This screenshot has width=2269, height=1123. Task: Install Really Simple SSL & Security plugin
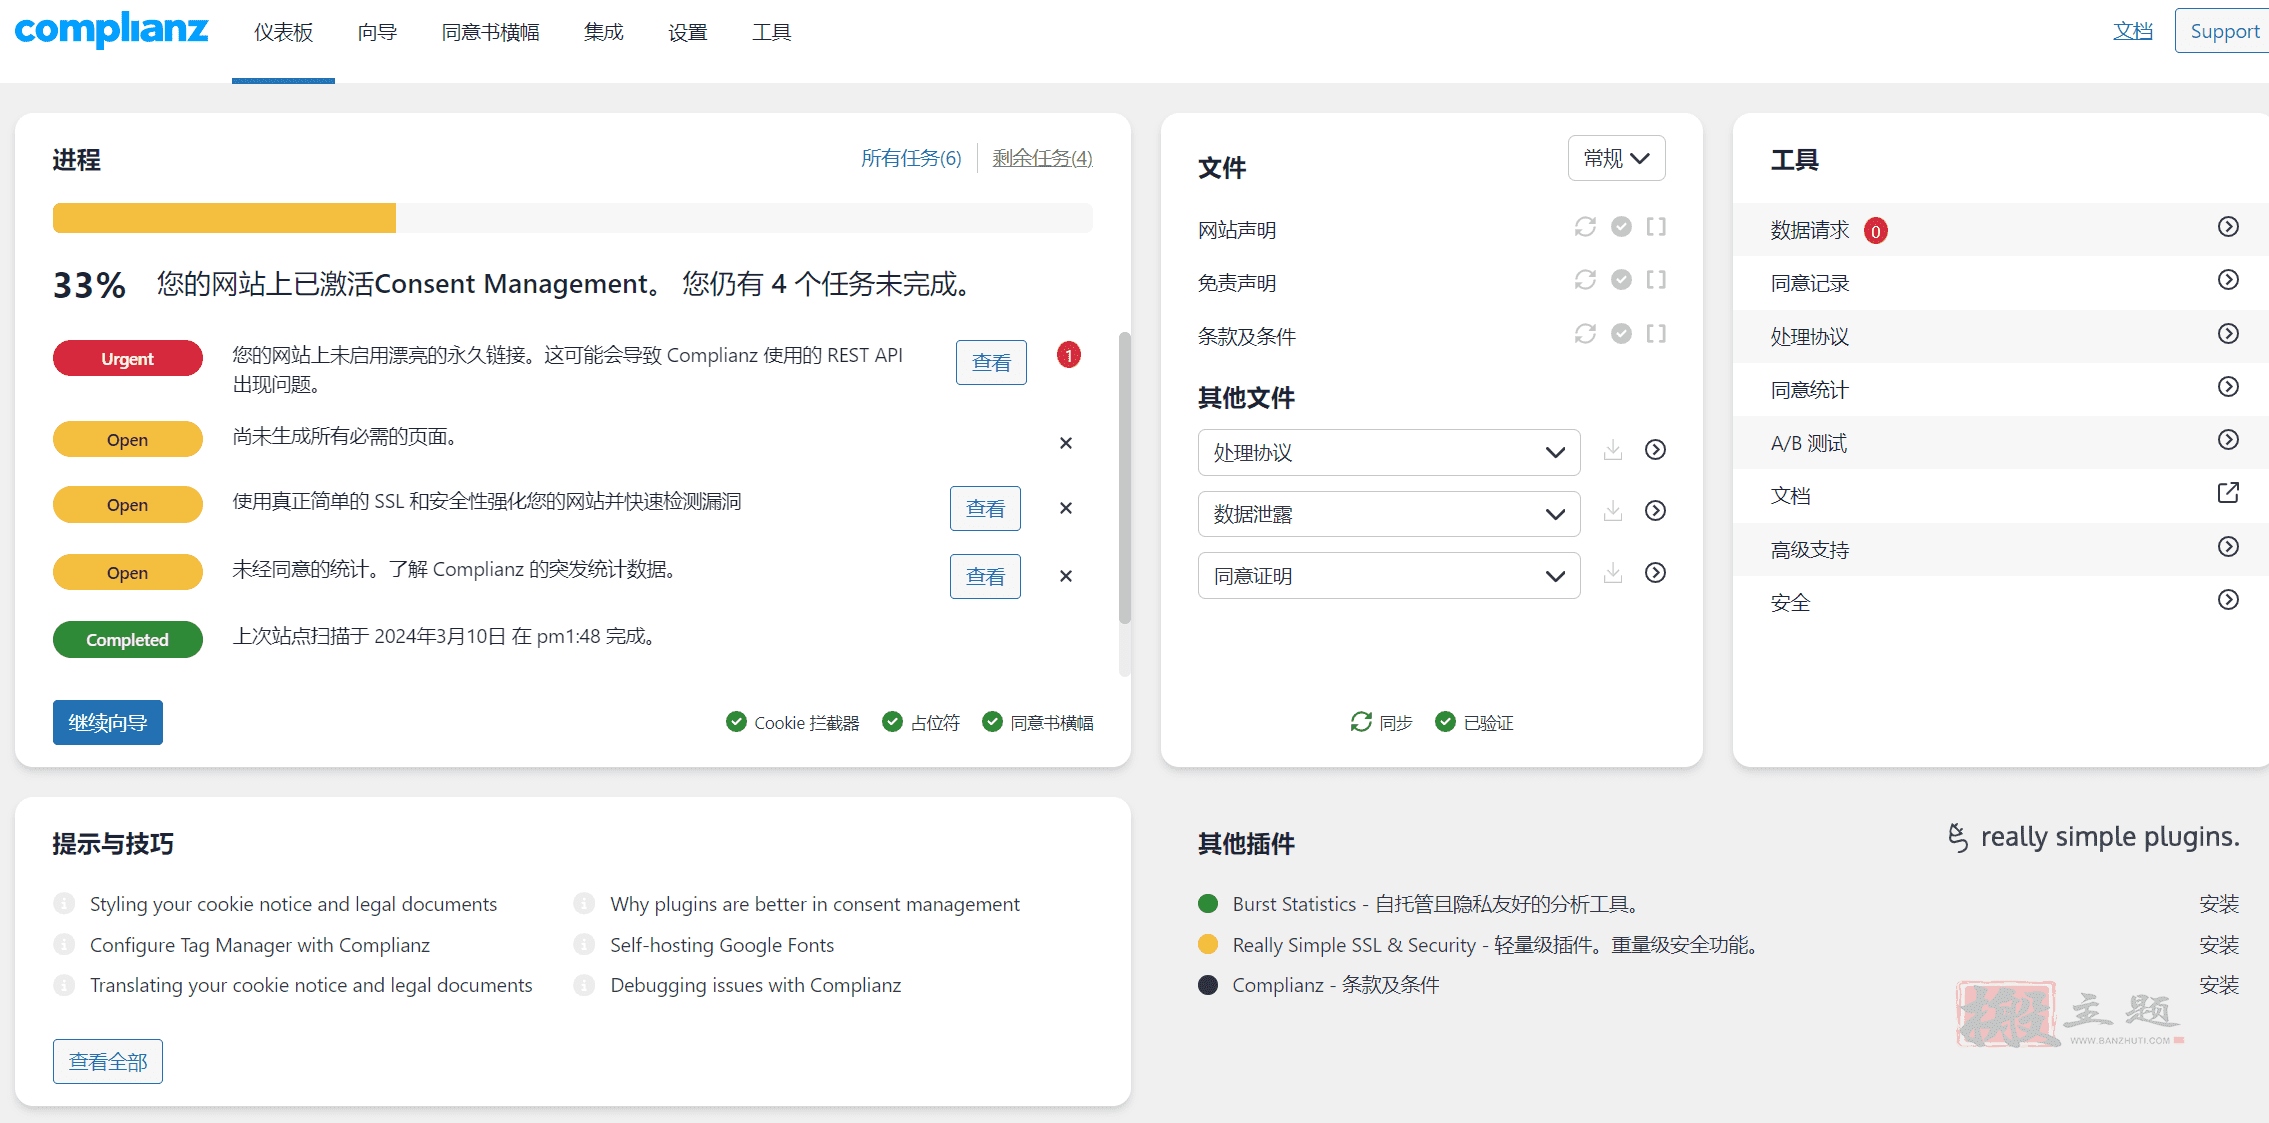click(x=2219, y=945)
